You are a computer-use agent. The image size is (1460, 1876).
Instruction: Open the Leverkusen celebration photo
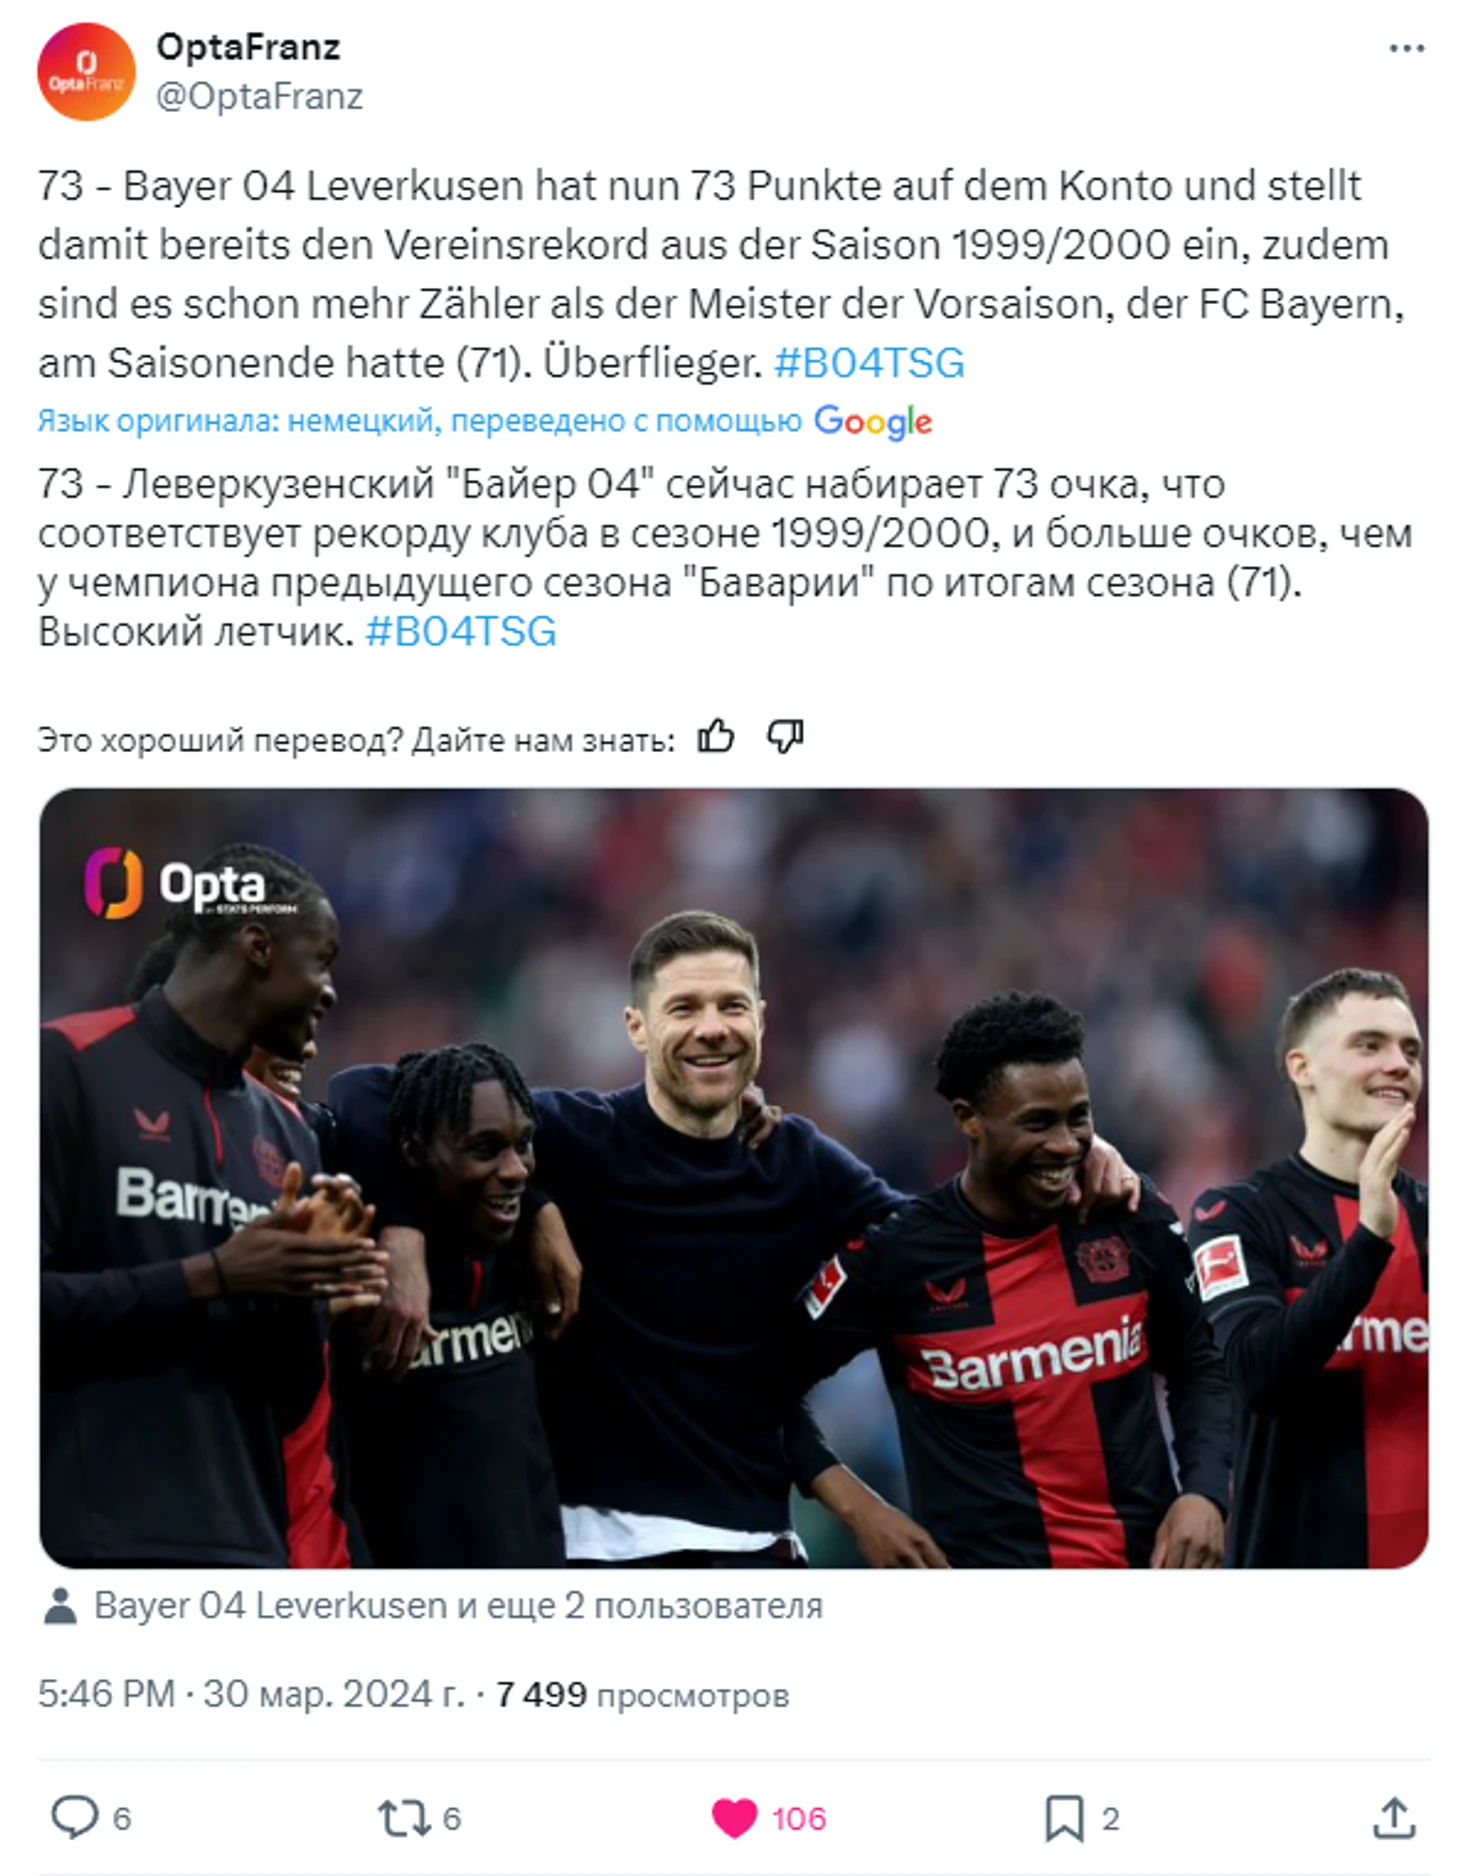point(733,1178)
